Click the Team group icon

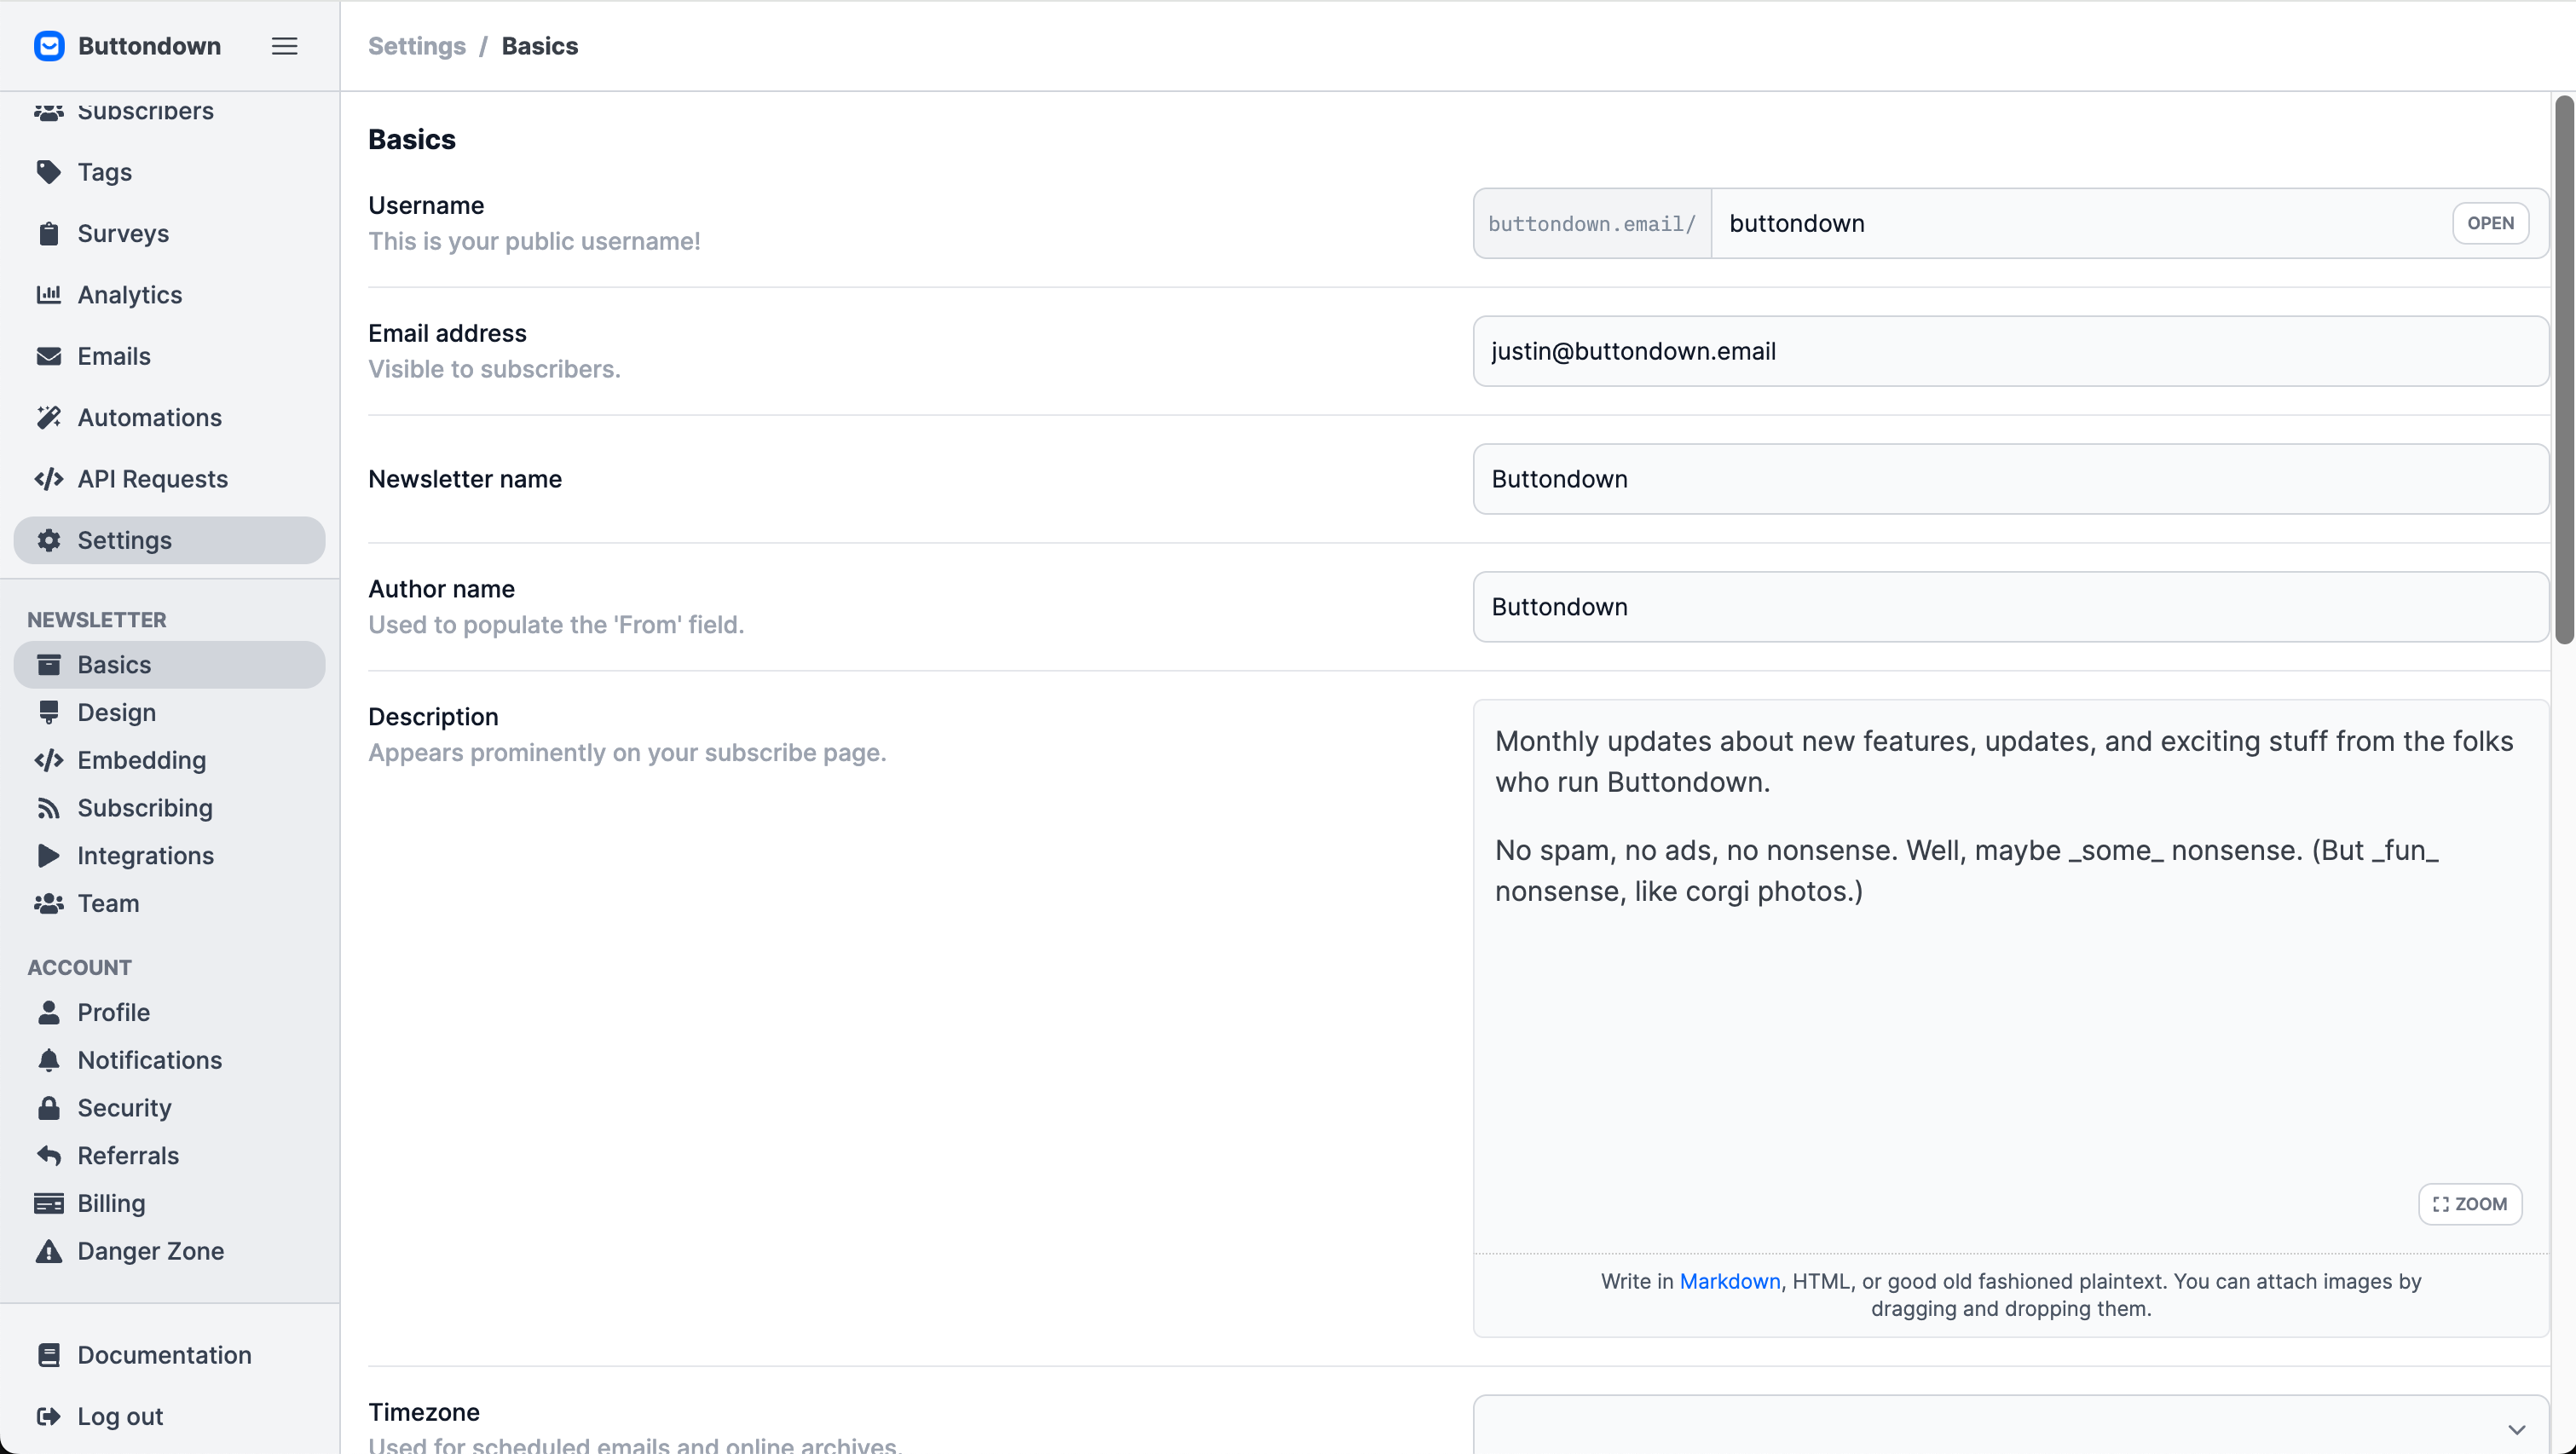coord(49,903)
